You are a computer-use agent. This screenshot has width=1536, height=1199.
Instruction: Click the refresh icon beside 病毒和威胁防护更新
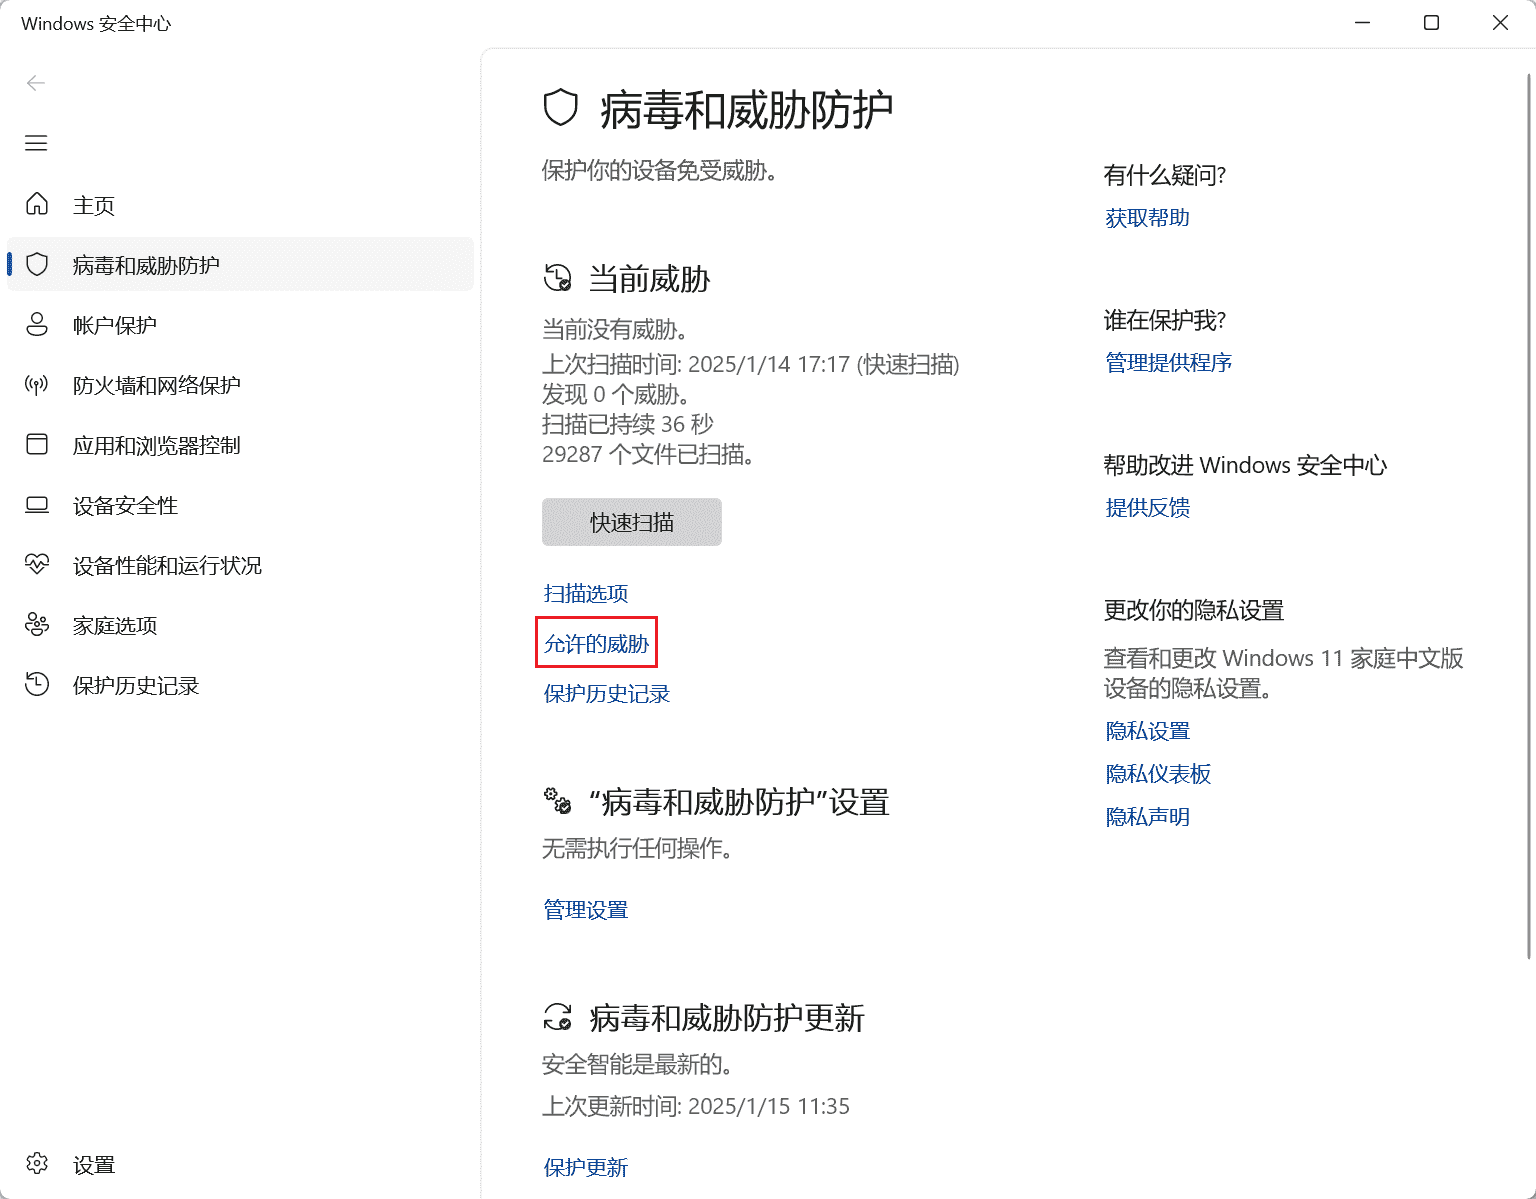(x=558, y=1017)
